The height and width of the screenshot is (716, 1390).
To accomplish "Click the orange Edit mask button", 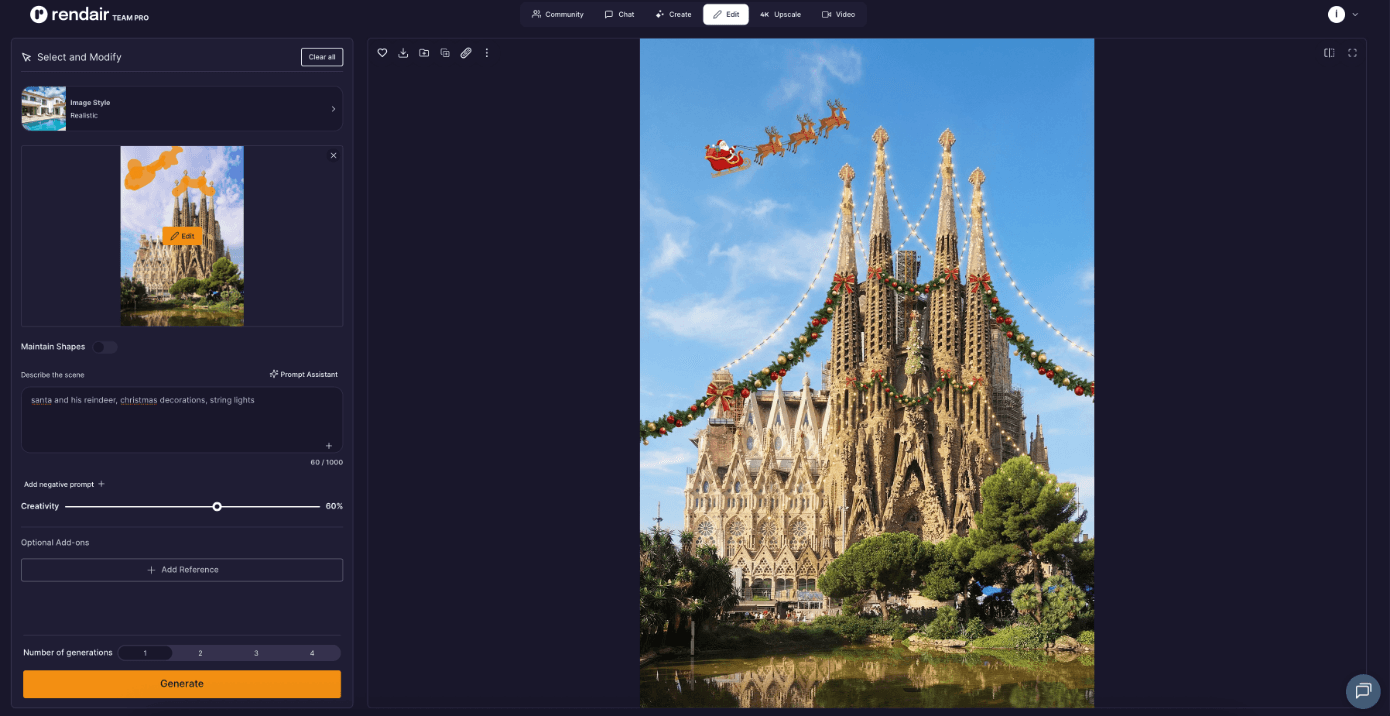I will (x=182, y=236).
